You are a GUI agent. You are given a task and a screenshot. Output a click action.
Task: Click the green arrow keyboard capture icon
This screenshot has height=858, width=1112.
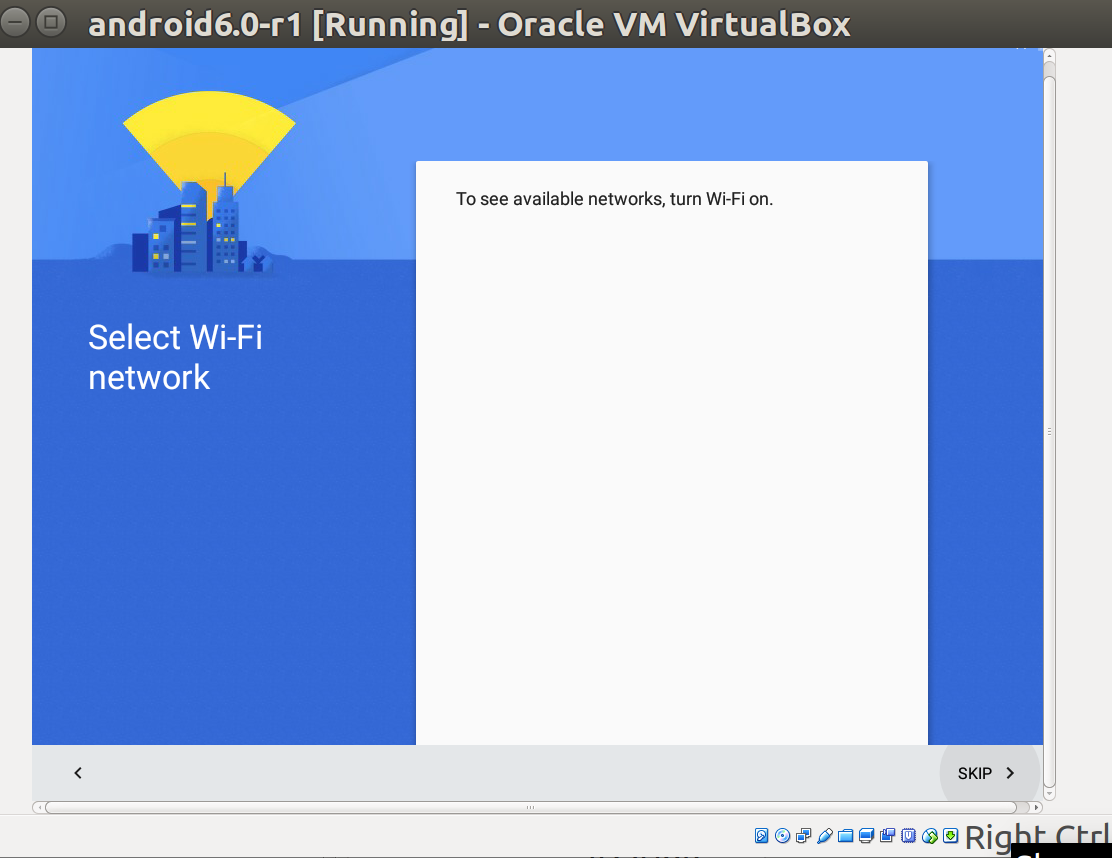950,836
